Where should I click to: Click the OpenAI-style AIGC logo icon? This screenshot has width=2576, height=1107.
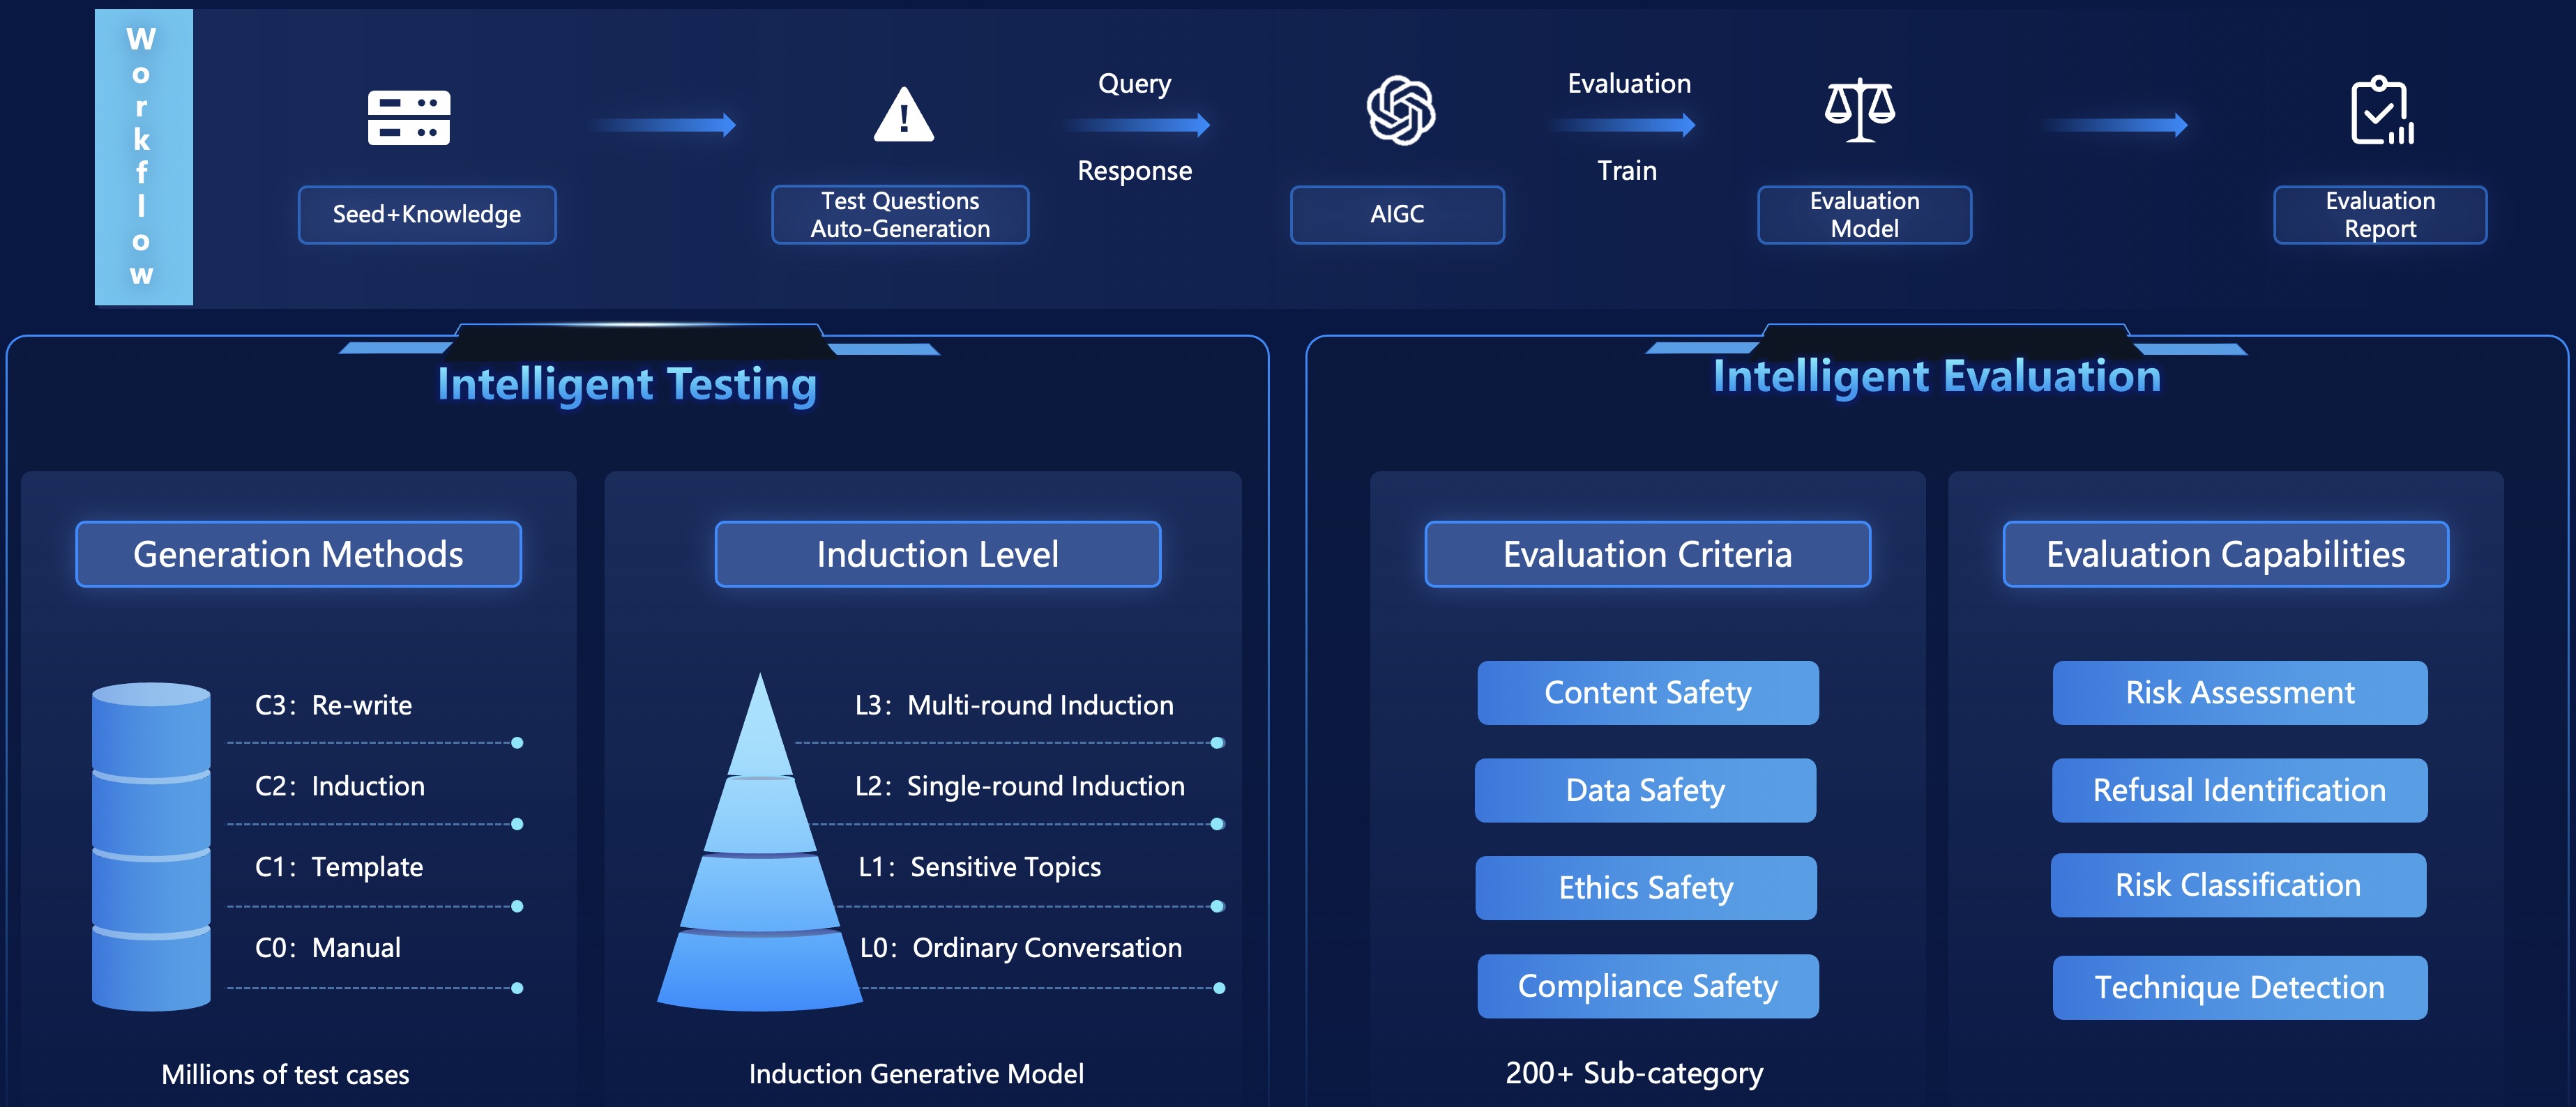(x=1400, y=110)
